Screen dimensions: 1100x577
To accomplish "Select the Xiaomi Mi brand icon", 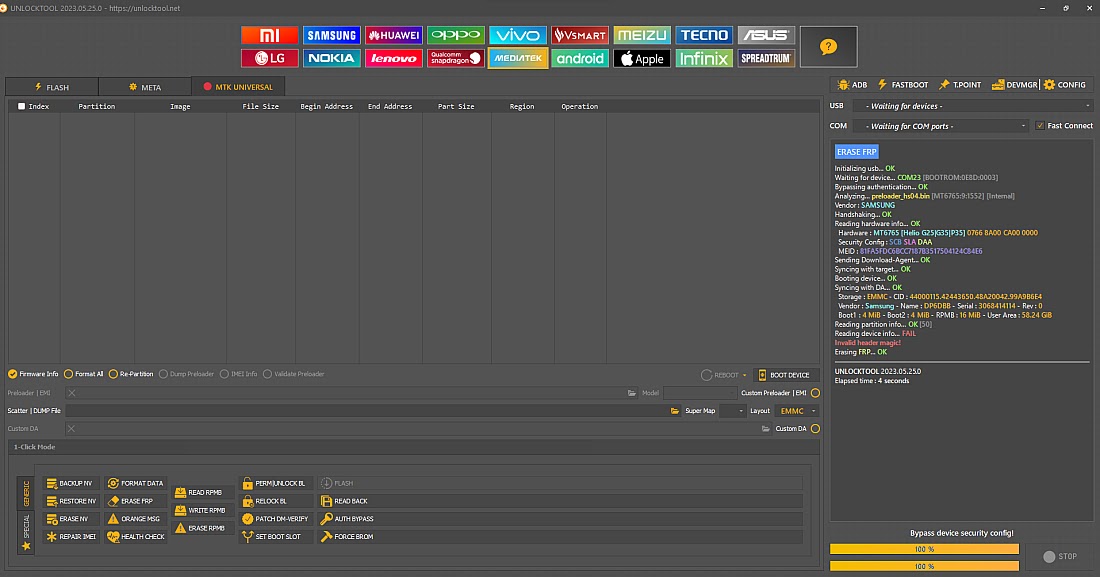I will click(x=269, y=35).
